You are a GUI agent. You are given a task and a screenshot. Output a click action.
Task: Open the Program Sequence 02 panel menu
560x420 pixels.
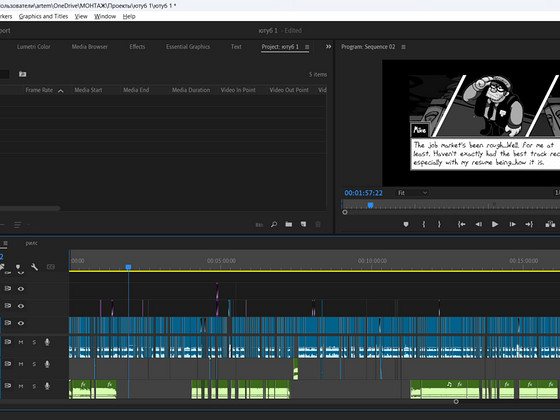403,47
